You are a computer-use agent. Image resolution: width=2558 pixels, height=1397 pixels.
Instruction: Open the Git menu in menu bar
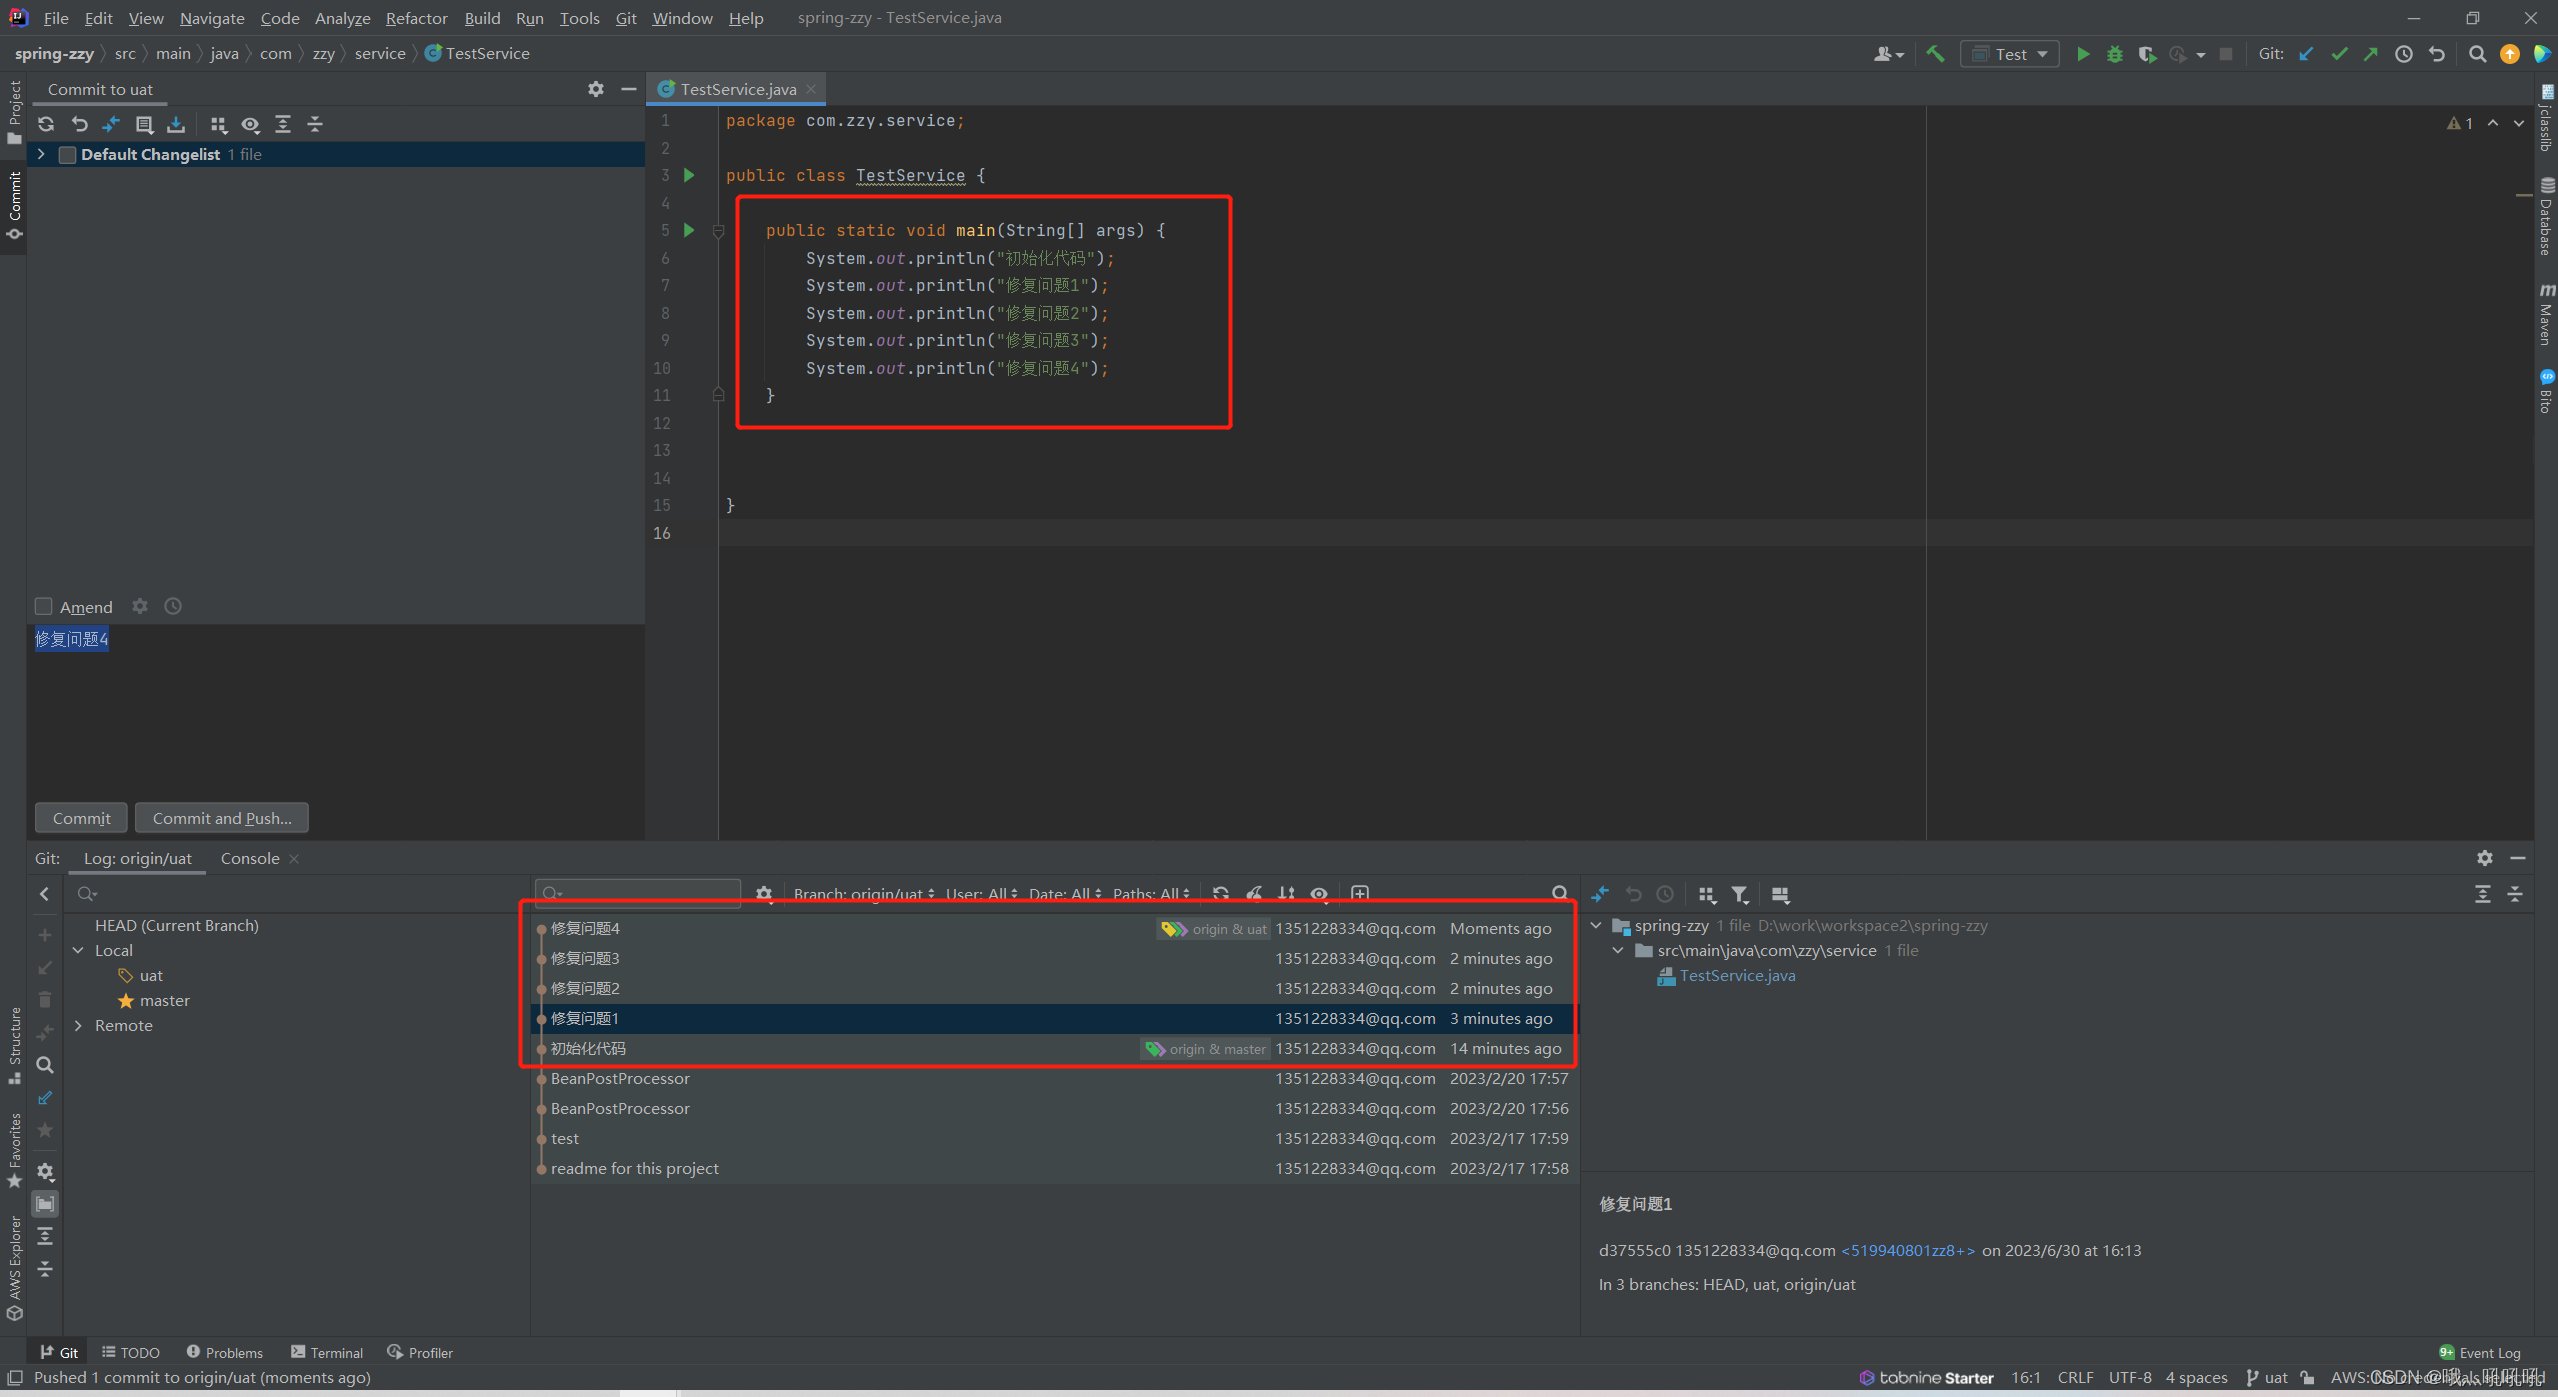click(x=626, y=18)
